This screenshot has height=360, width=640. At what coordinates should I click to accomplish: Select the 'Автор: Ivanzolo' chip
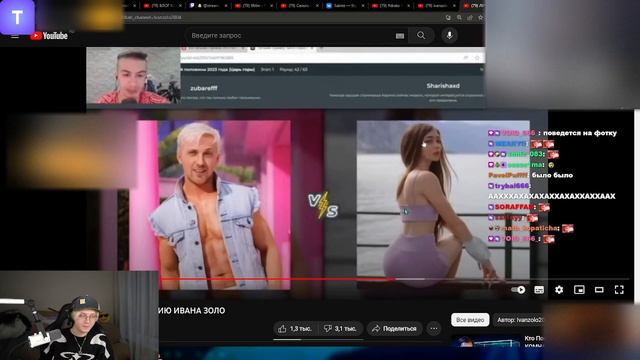519,320
